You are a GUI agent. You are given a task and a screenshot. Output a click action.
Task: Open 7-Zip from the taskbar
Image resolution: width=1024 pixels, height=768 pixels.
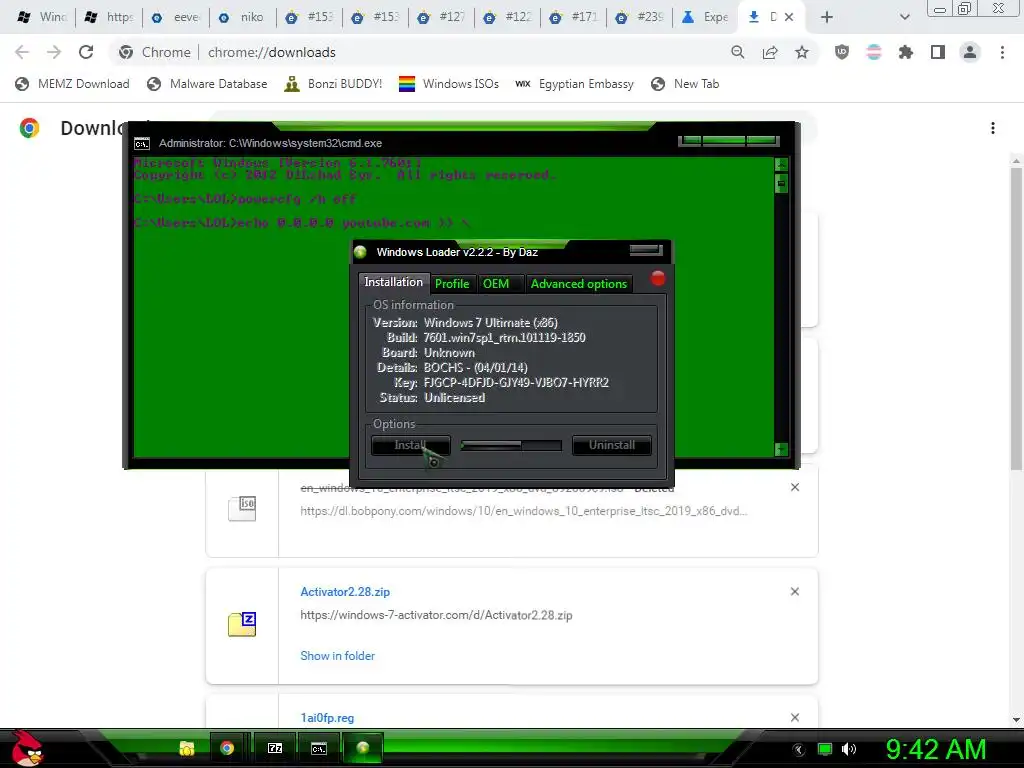point(275,748)
